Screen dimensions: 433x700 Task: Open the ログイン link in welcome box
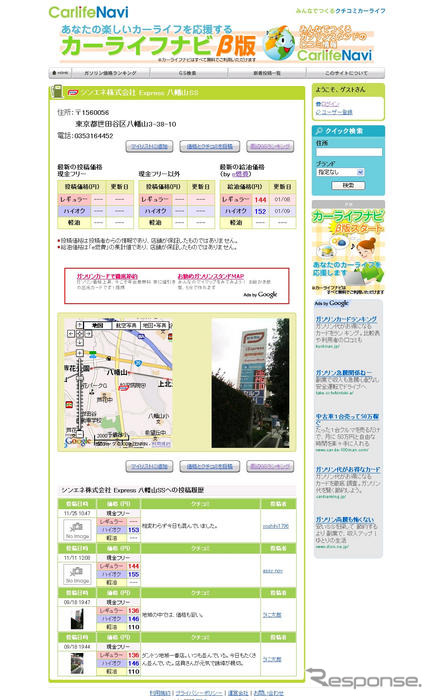330,104
